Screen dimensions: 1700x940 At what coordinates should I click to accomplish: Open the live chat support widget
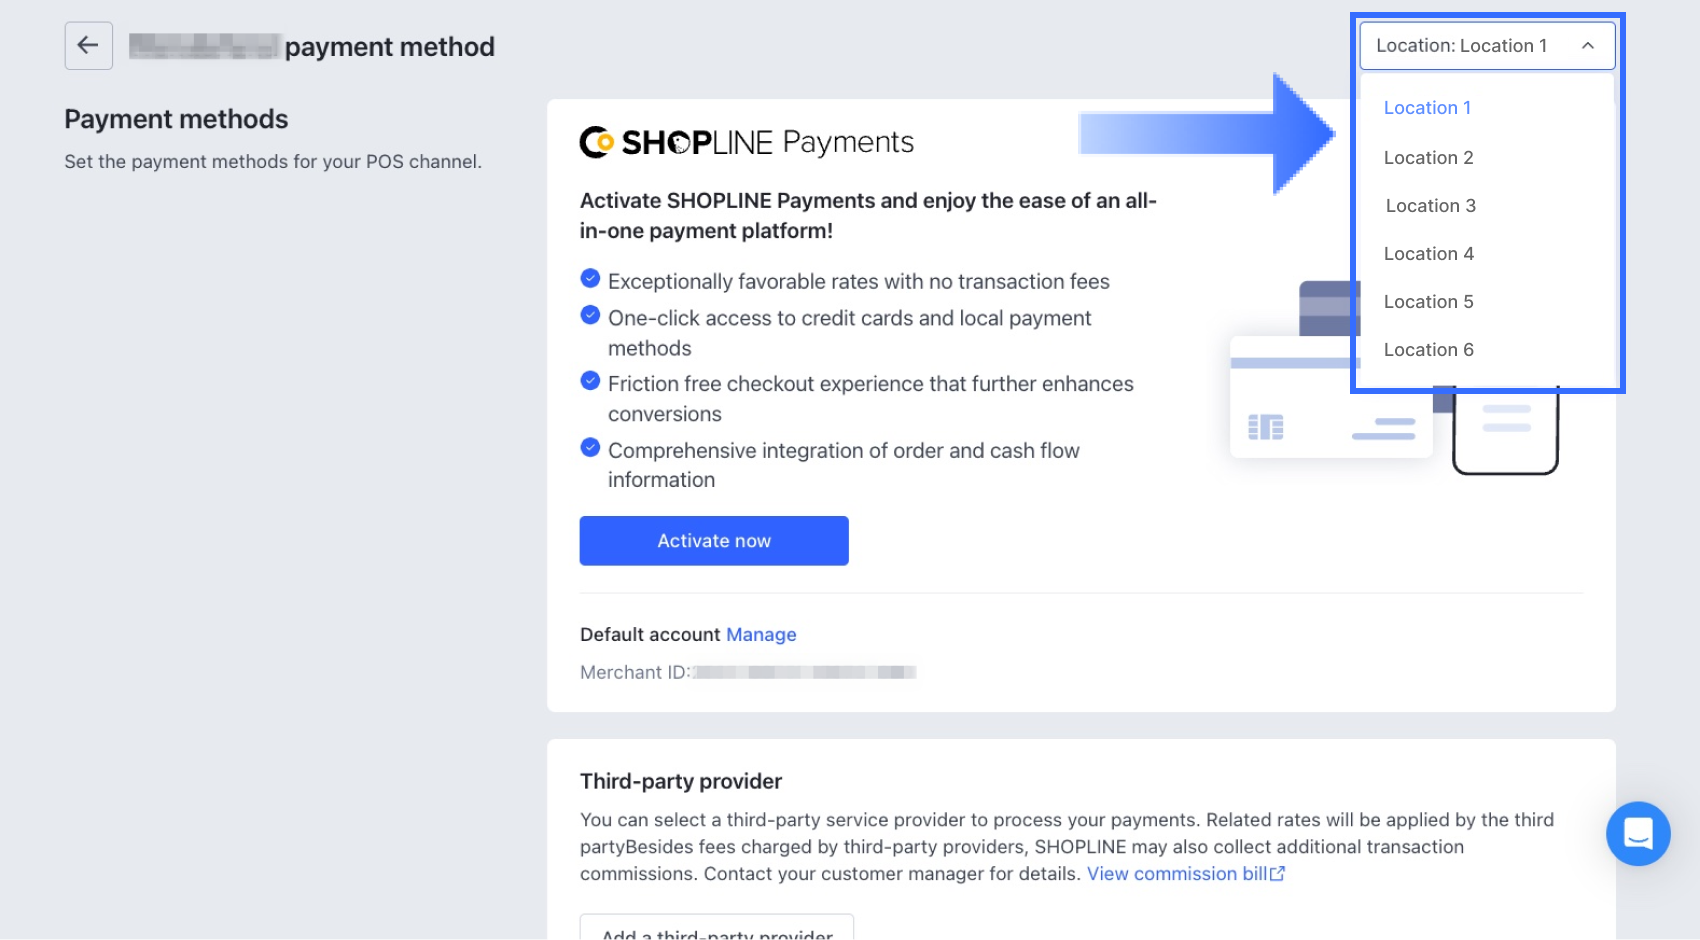click(x=1637, y=833)
